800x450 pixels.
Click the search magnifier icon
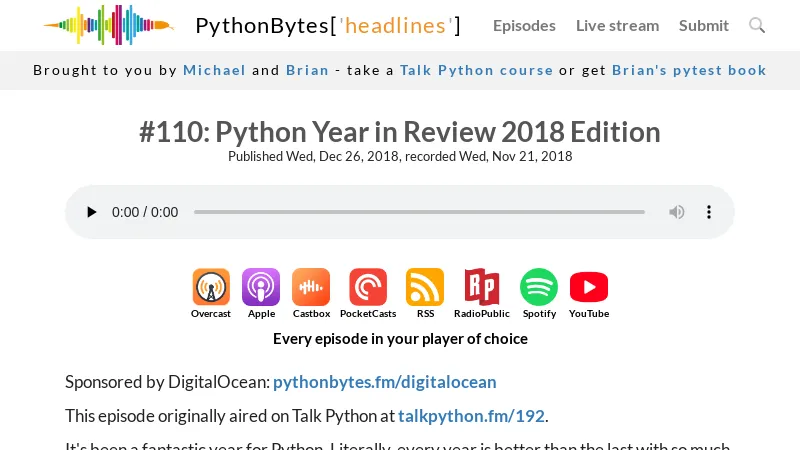757,25
